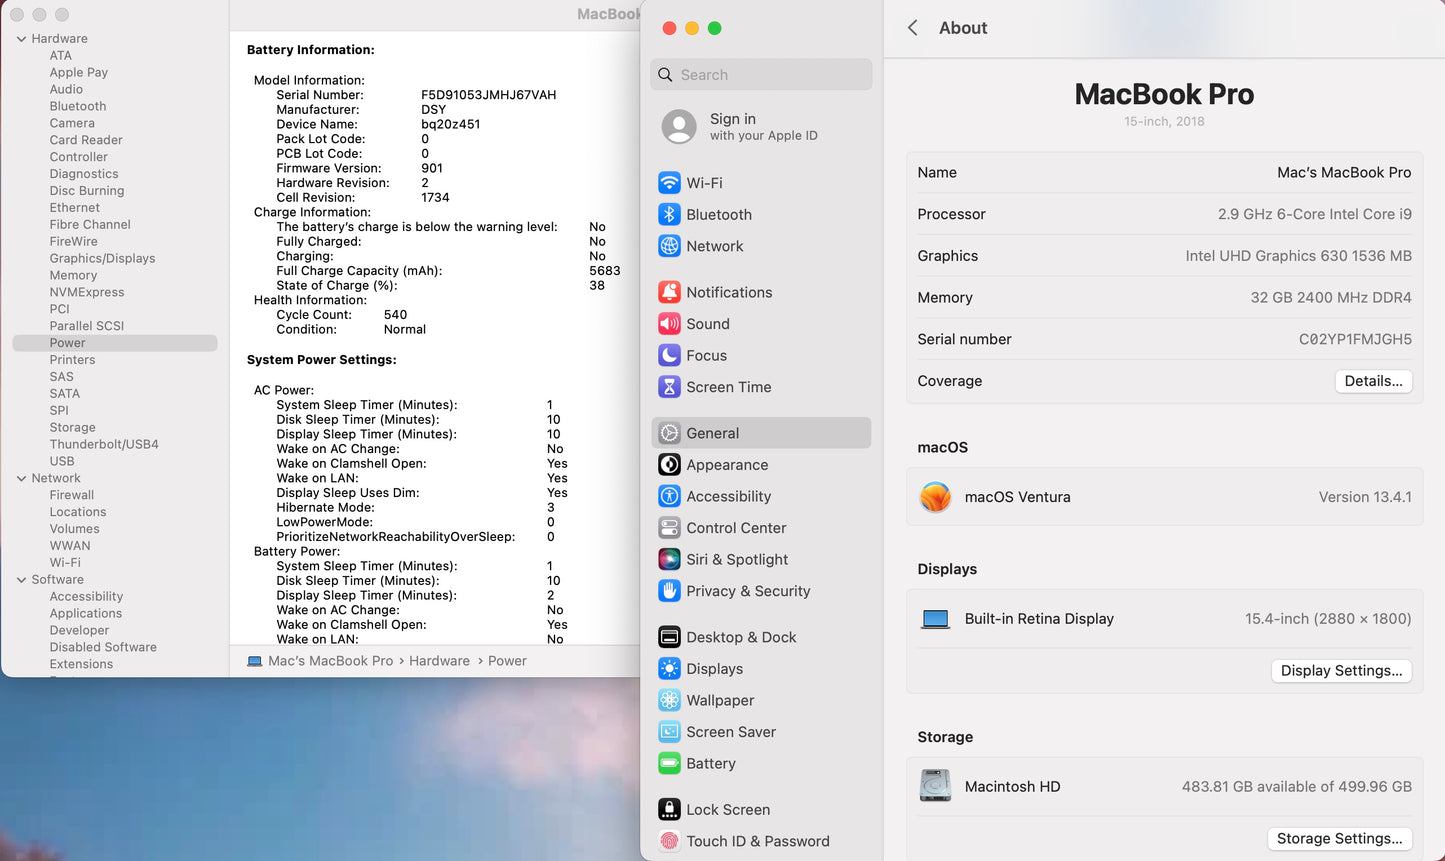Image resolution: width=1445 pixels, height=861 pixels.
Task: Open Display Settings for the Retina display
Action: tap(1341, 670)
